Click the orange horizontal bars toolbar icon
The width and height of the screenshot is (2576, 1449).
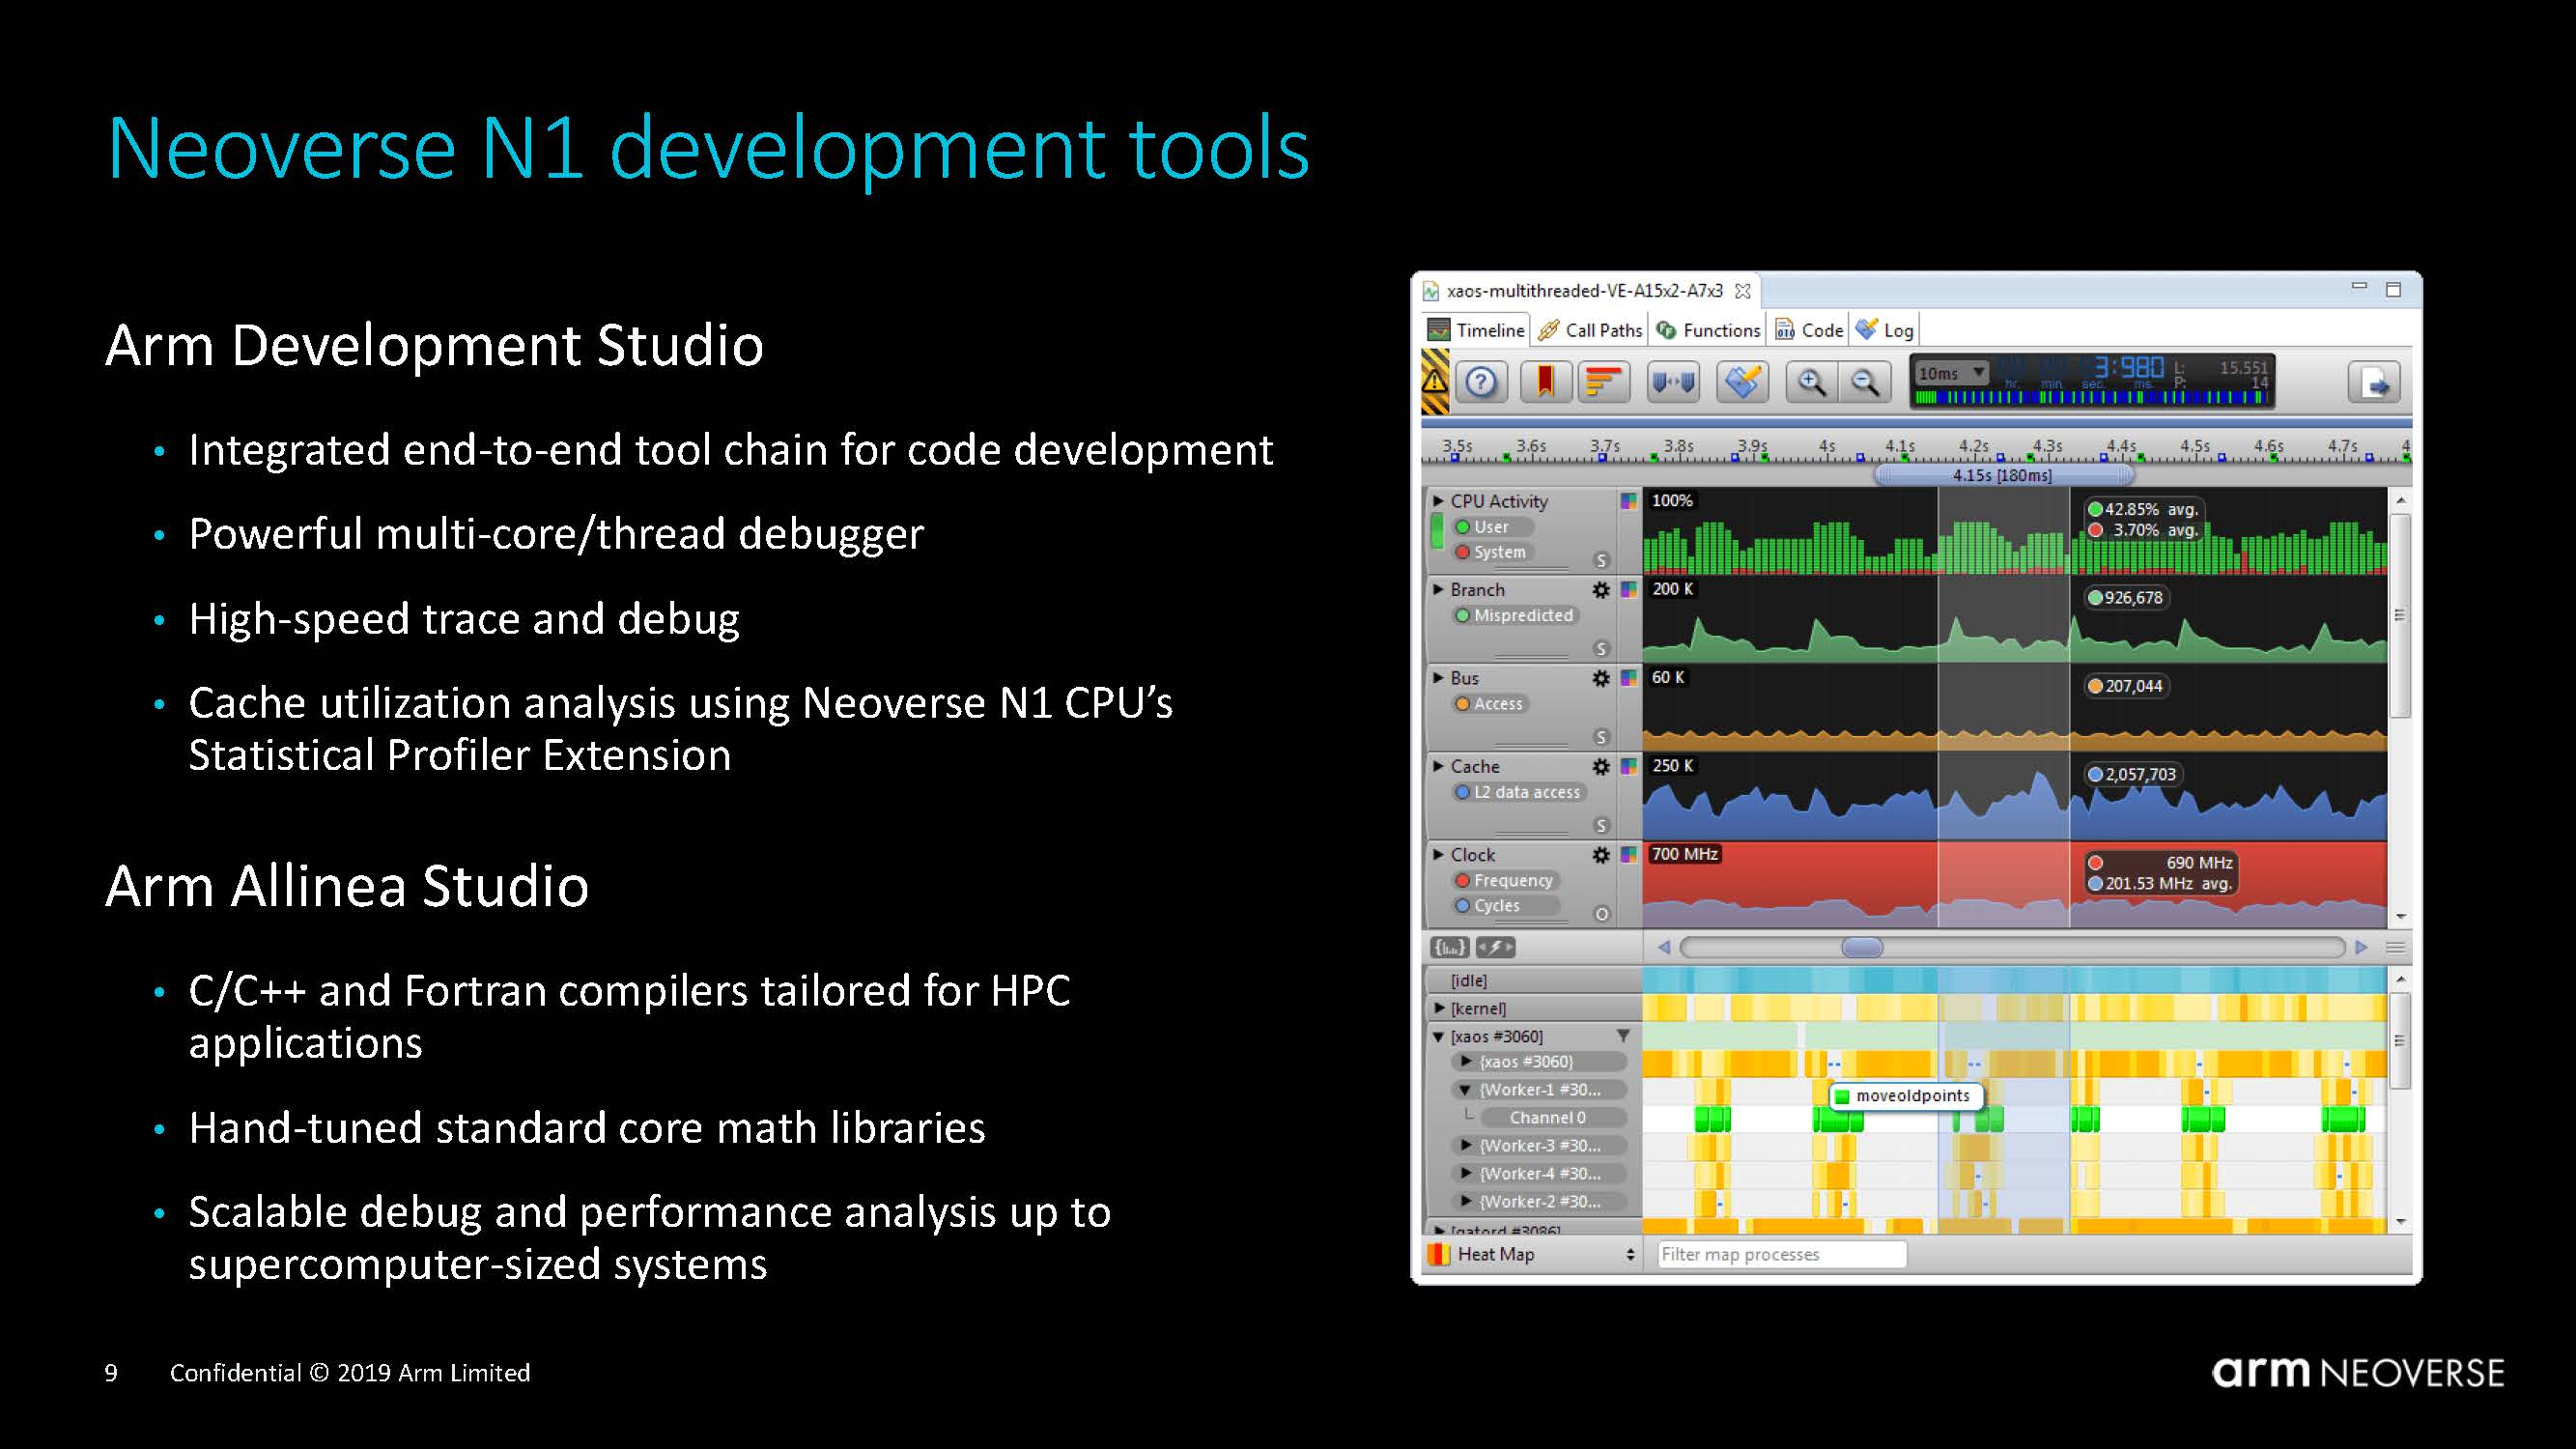[1603, 382]
